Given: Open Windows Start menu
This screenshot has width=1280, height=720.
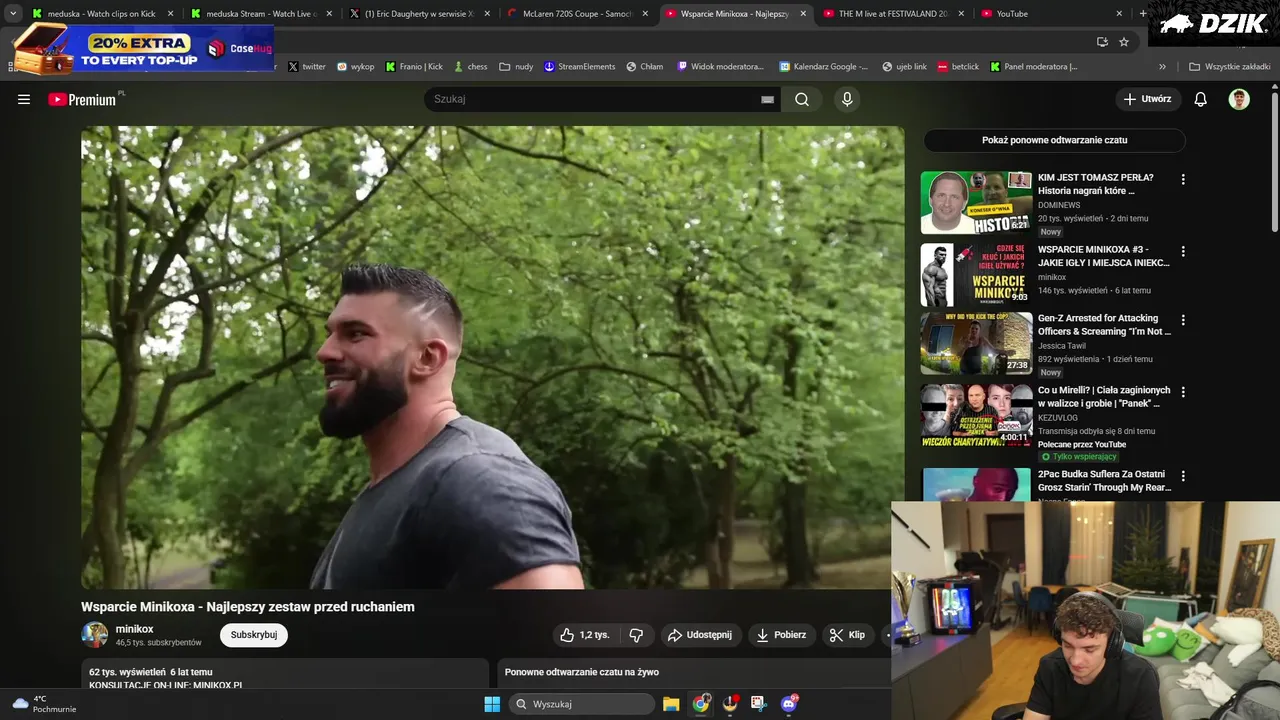Looking at the screenshot, I should pos(492,704).
